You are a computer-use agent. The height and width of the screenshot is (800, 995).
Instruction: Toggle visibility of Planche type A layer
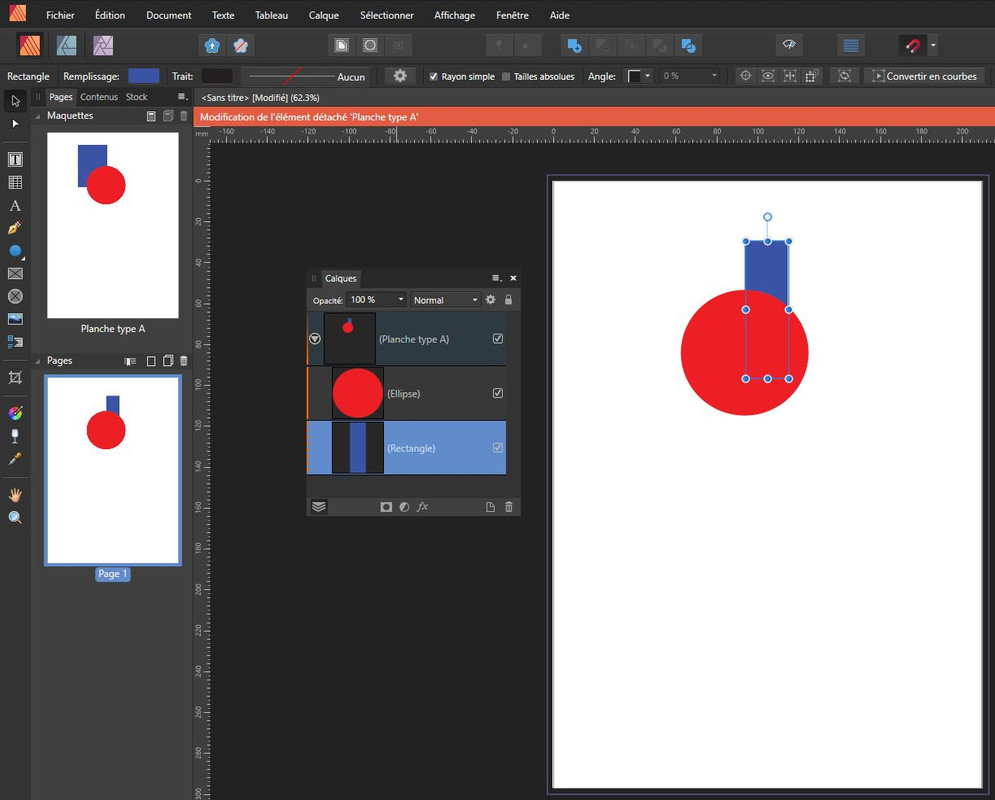pyautogui.click(x=498, y=339)
